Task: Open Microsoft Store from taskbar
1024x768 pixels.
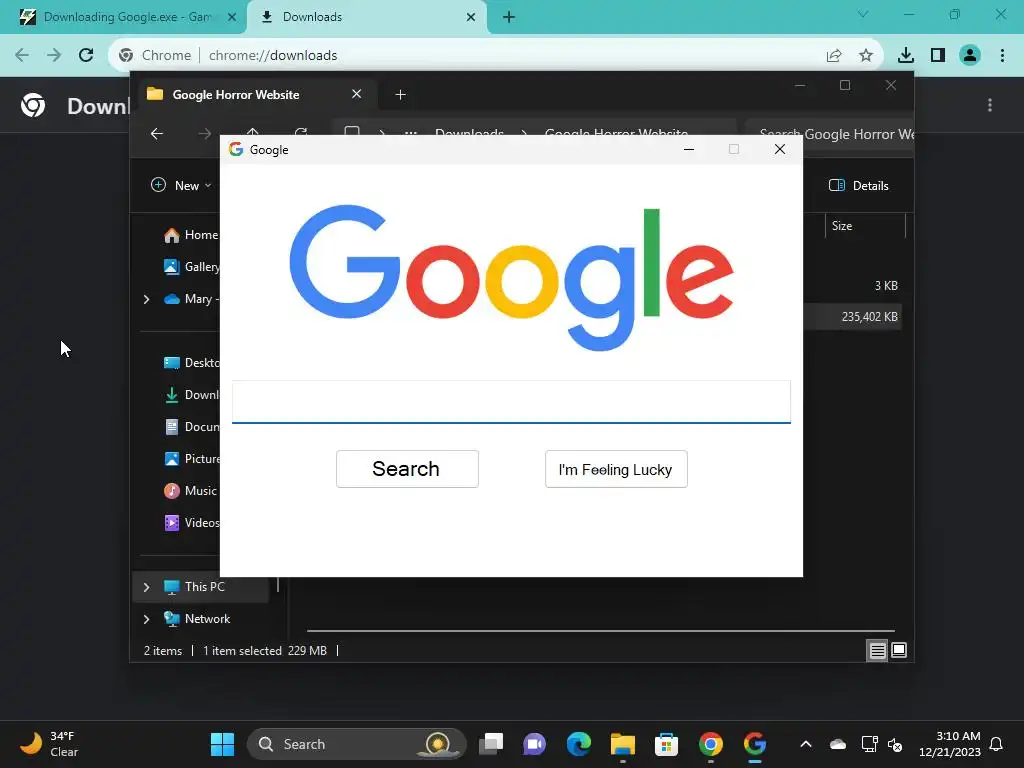Action: (x=666, y=744)
